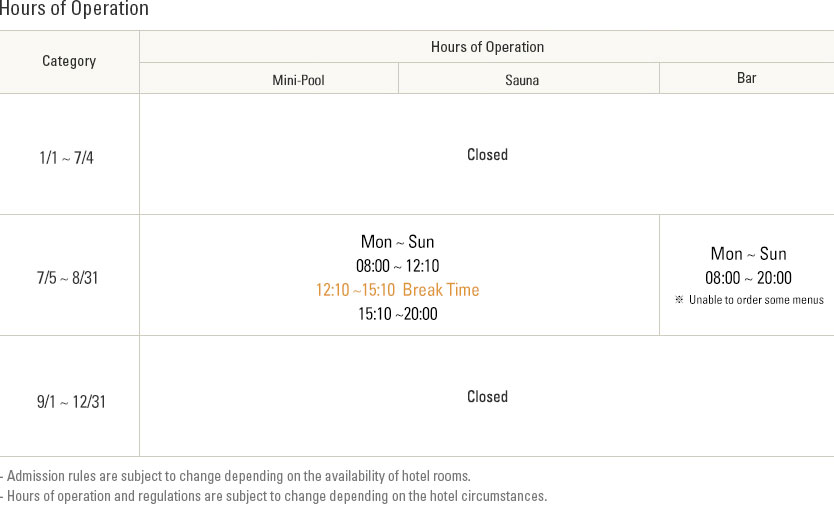Click the hotel circumstances footnote
This screenshot has height=514, width=834.
tap(274, 496)
